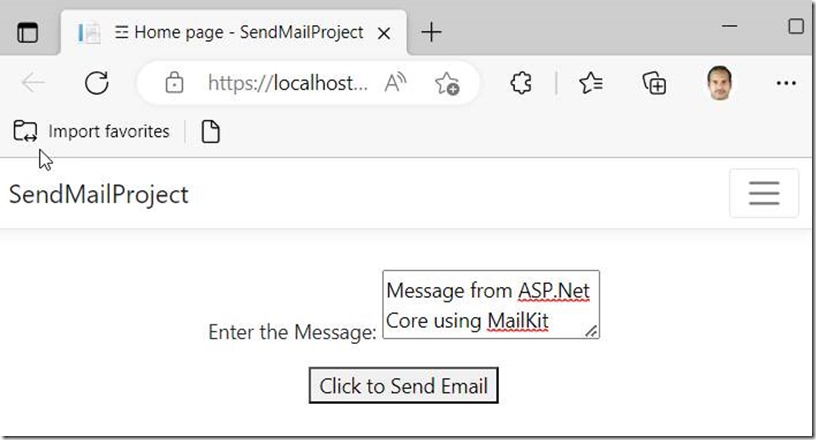The height and width of the screenshot is (440, 816).
Task: Open the user profile avatar
Action: click(720, 83)
